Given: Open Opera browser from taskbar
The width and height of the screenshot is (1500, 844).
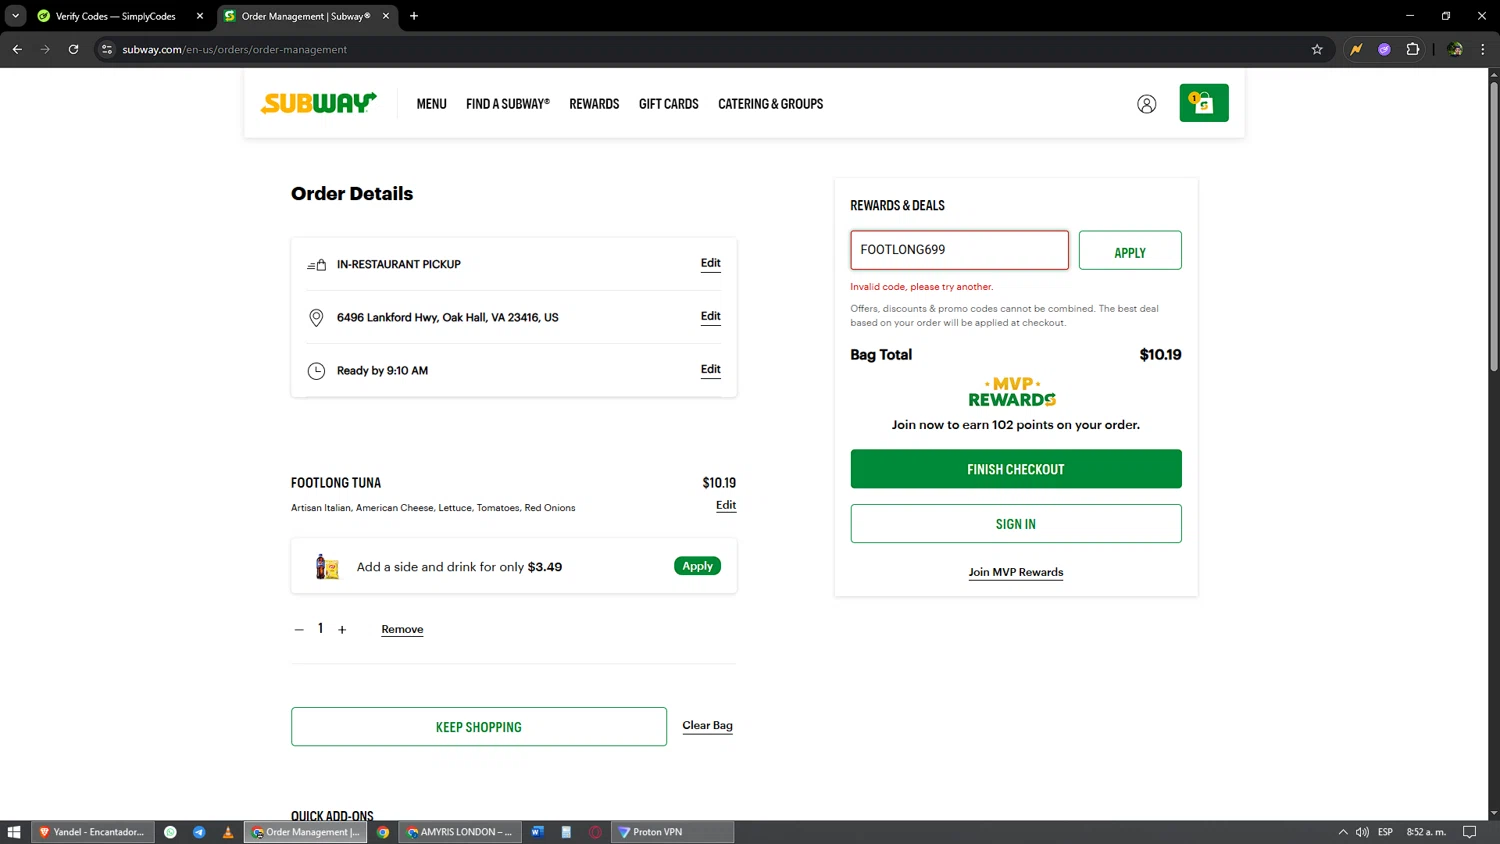Looking at the screenshot, I should click(x=595, y=832).
